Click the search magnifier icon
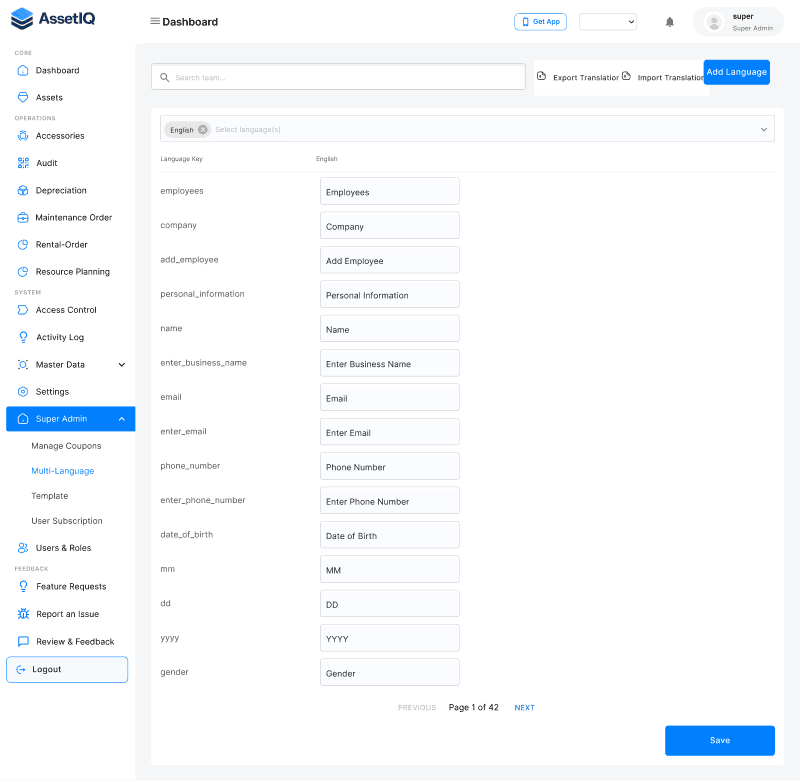The height and width of the screenshot is (781, 800). (x=164, y=78)
